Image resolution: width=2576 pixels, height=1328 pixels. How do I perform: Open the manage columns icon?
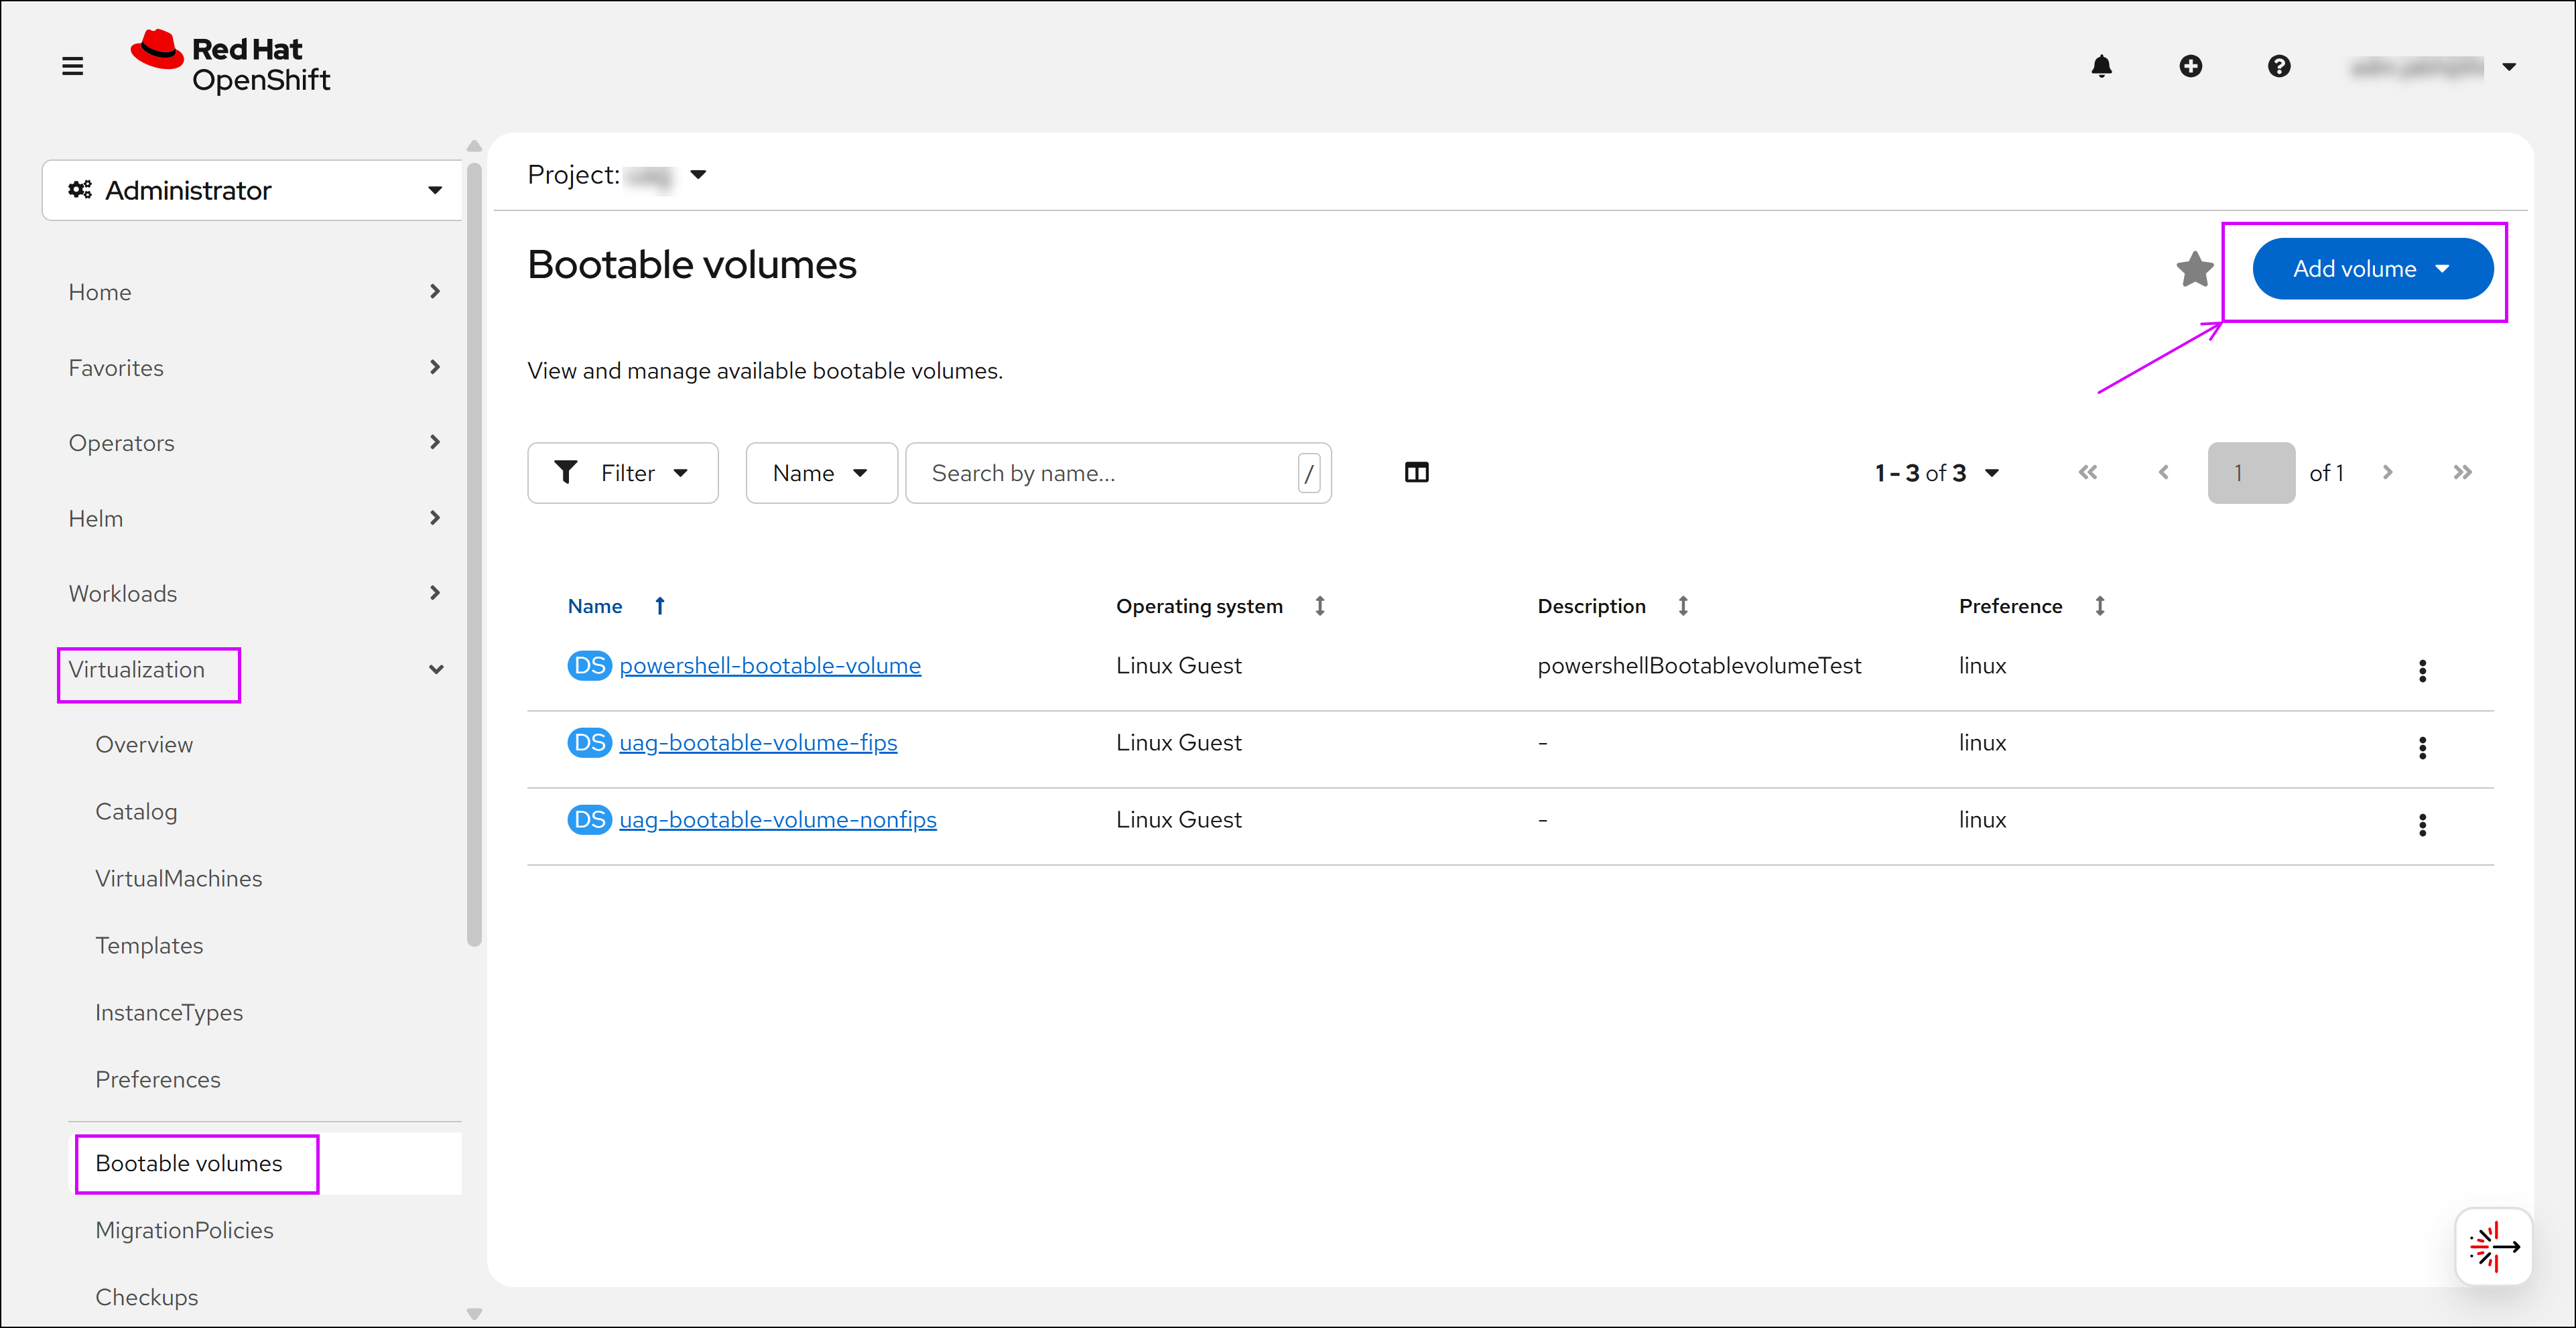point(1416,473)
